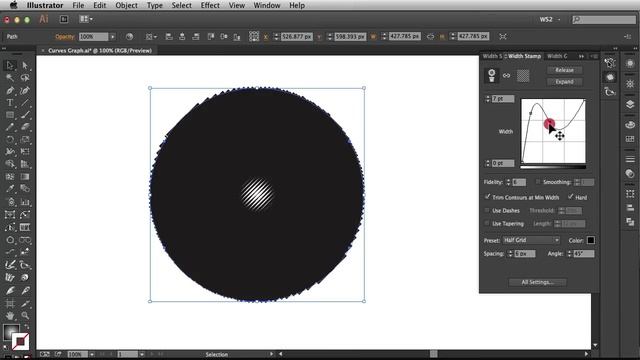Click the stamp icon in Width Stamp panel
Screen dimensions: 640x360
[491, 75]
